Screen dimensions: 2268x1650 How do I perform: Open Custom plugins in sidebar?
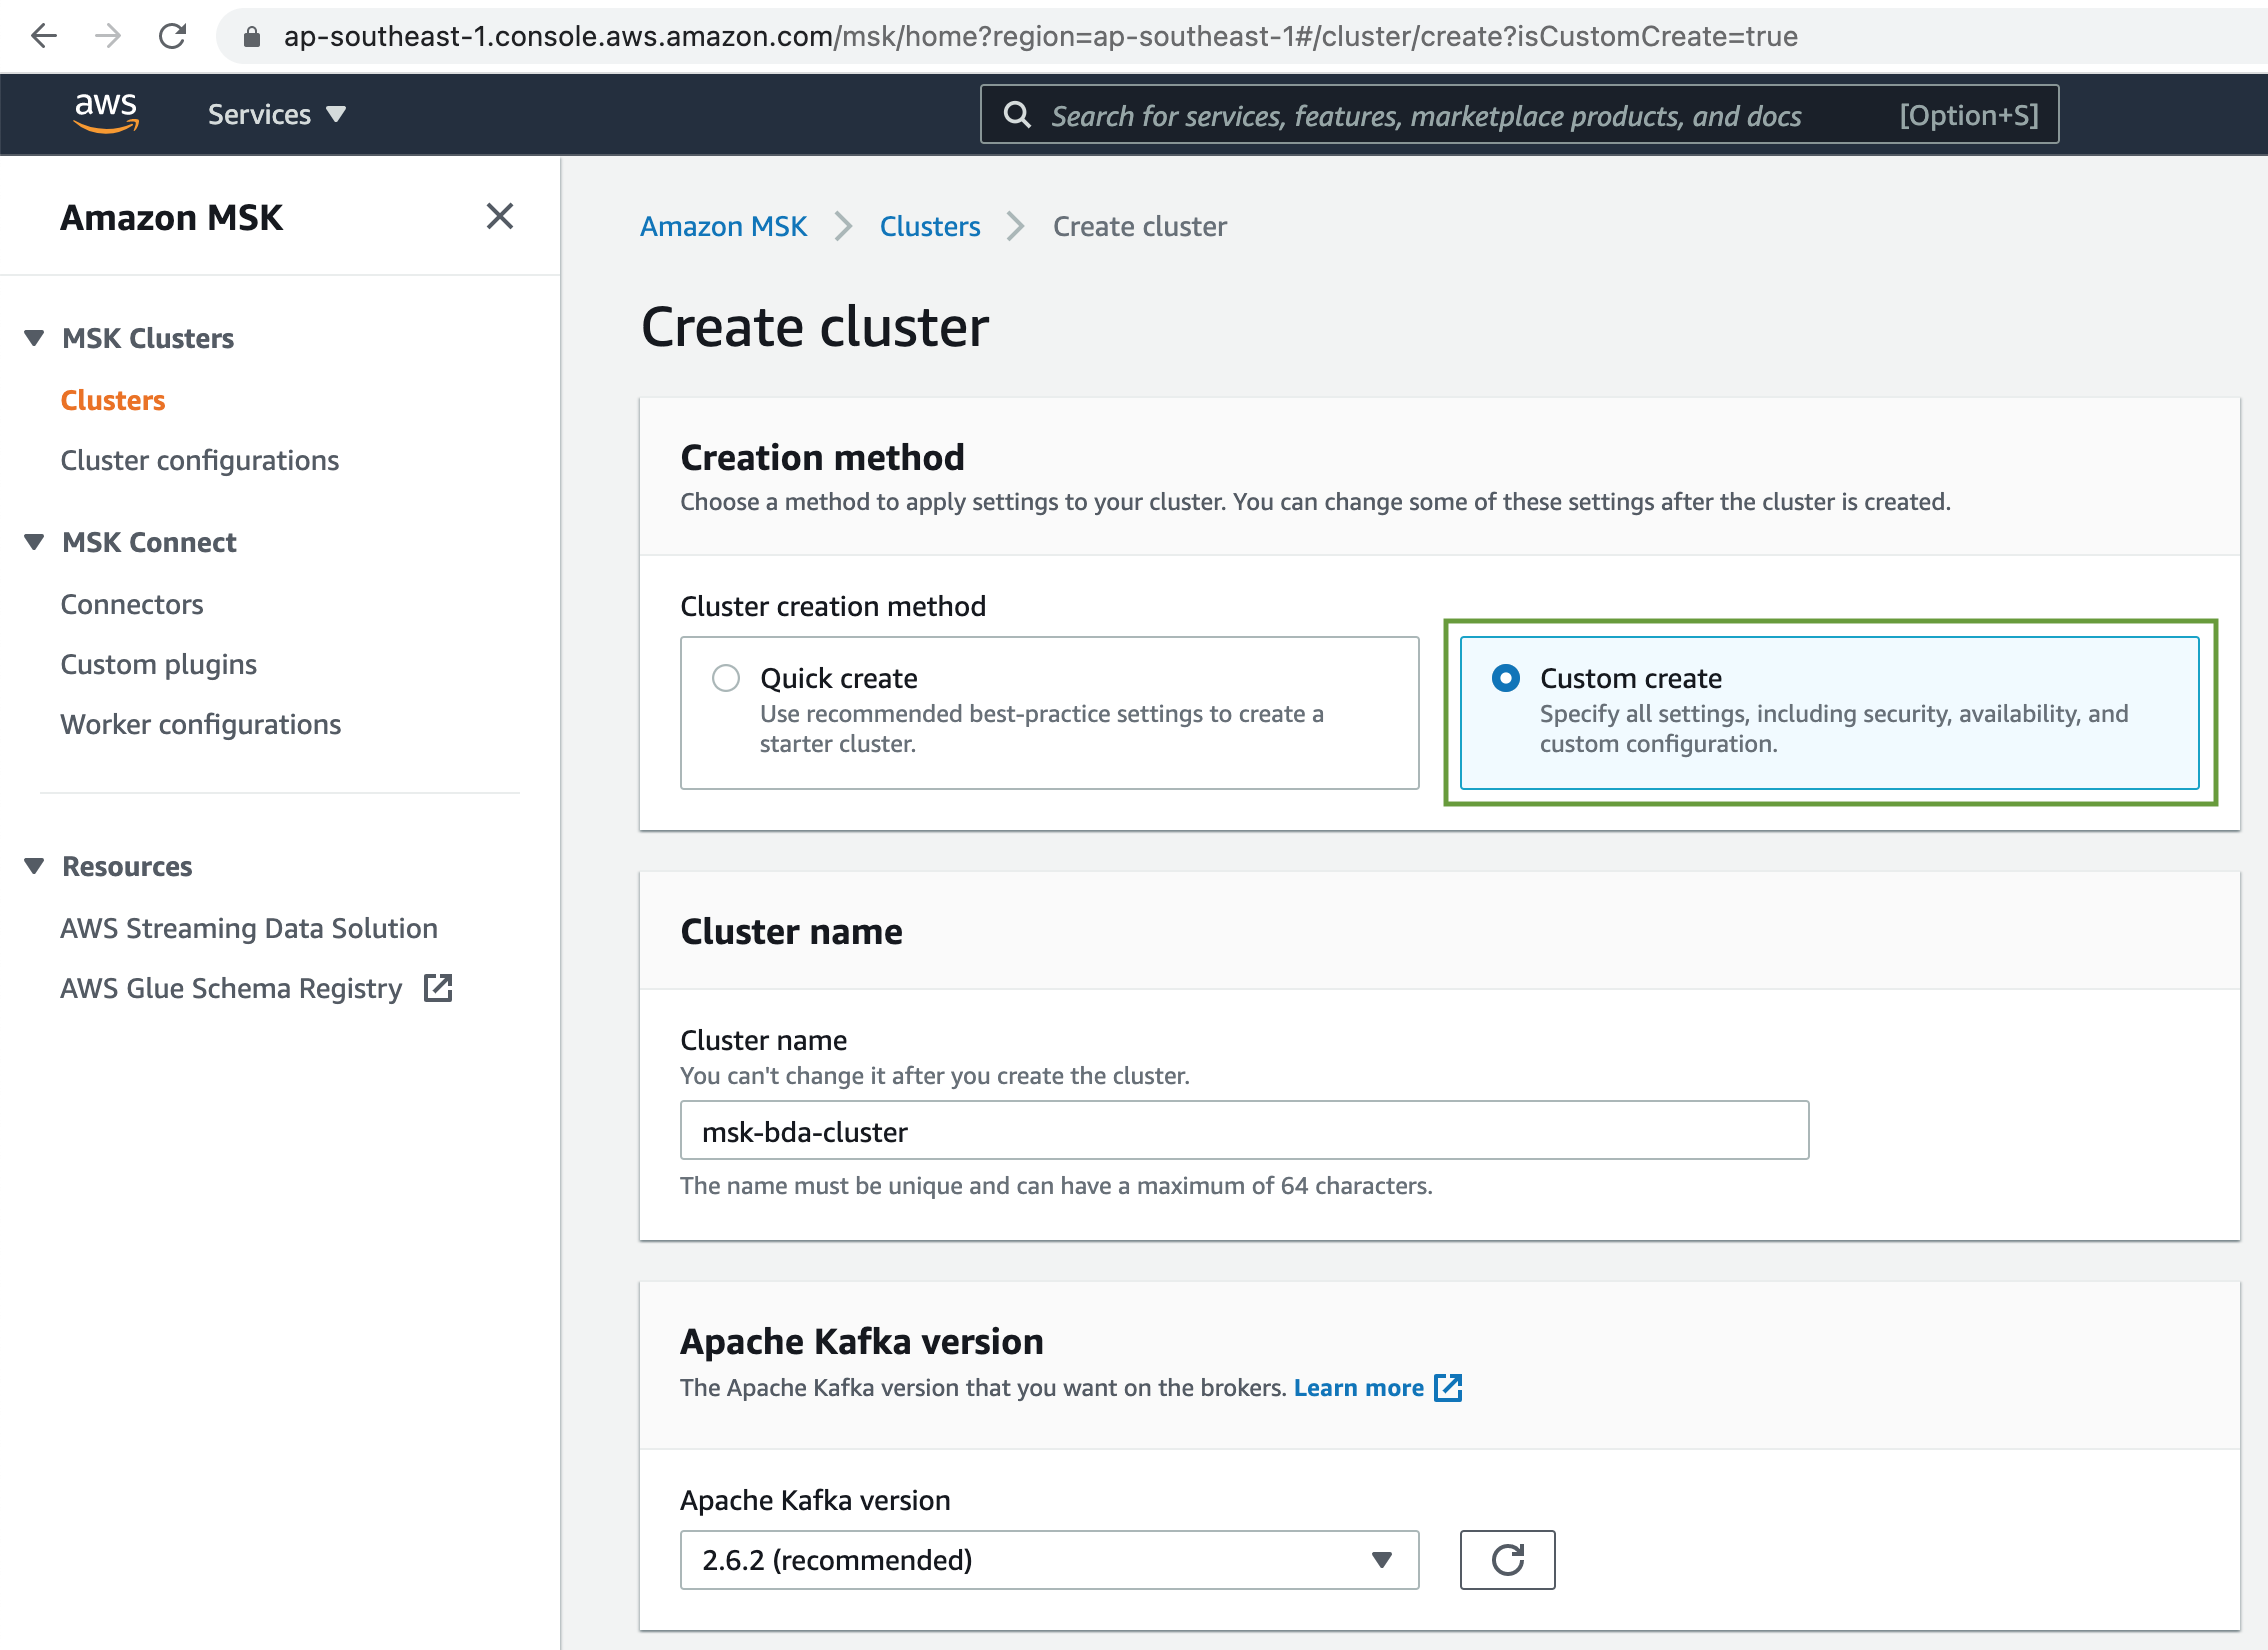[159, 664]
